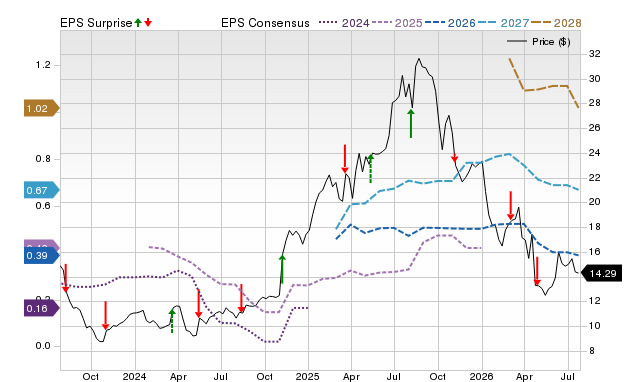Select the dotted green beat arrow before April 2024
Viewport: 640px width, 382px height.
[x=172, y=321]
